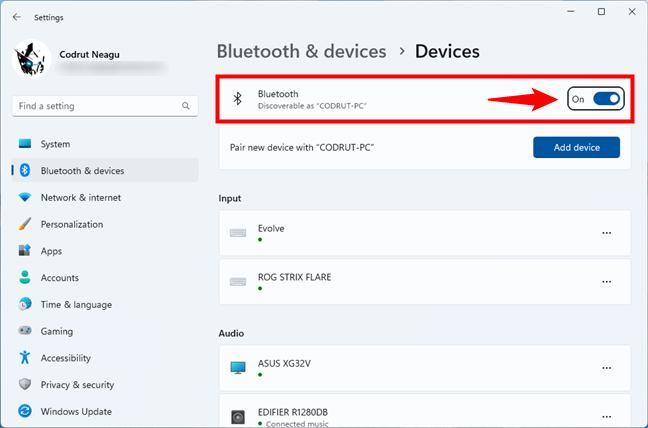Click the ROG STRIX FLARE keyboard icon
Viewport: 648px width, 428px height.
[238, 282]
